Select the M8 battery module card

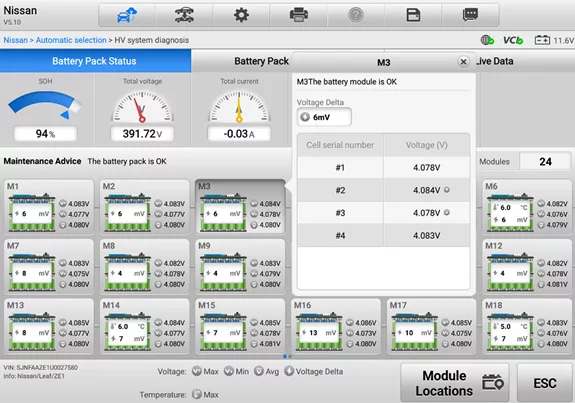pos(144,266)
